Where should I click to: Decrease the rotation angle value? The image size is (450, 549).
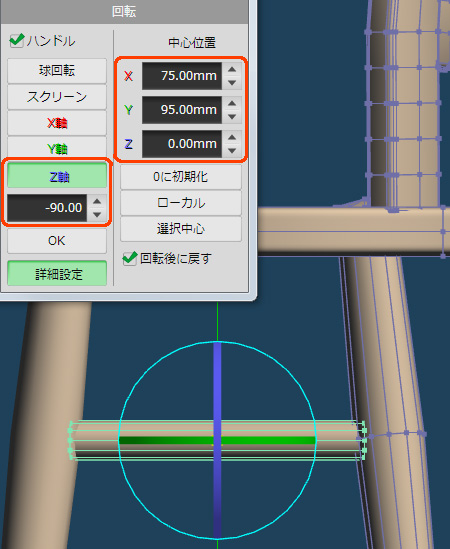(x=97, y=215)
